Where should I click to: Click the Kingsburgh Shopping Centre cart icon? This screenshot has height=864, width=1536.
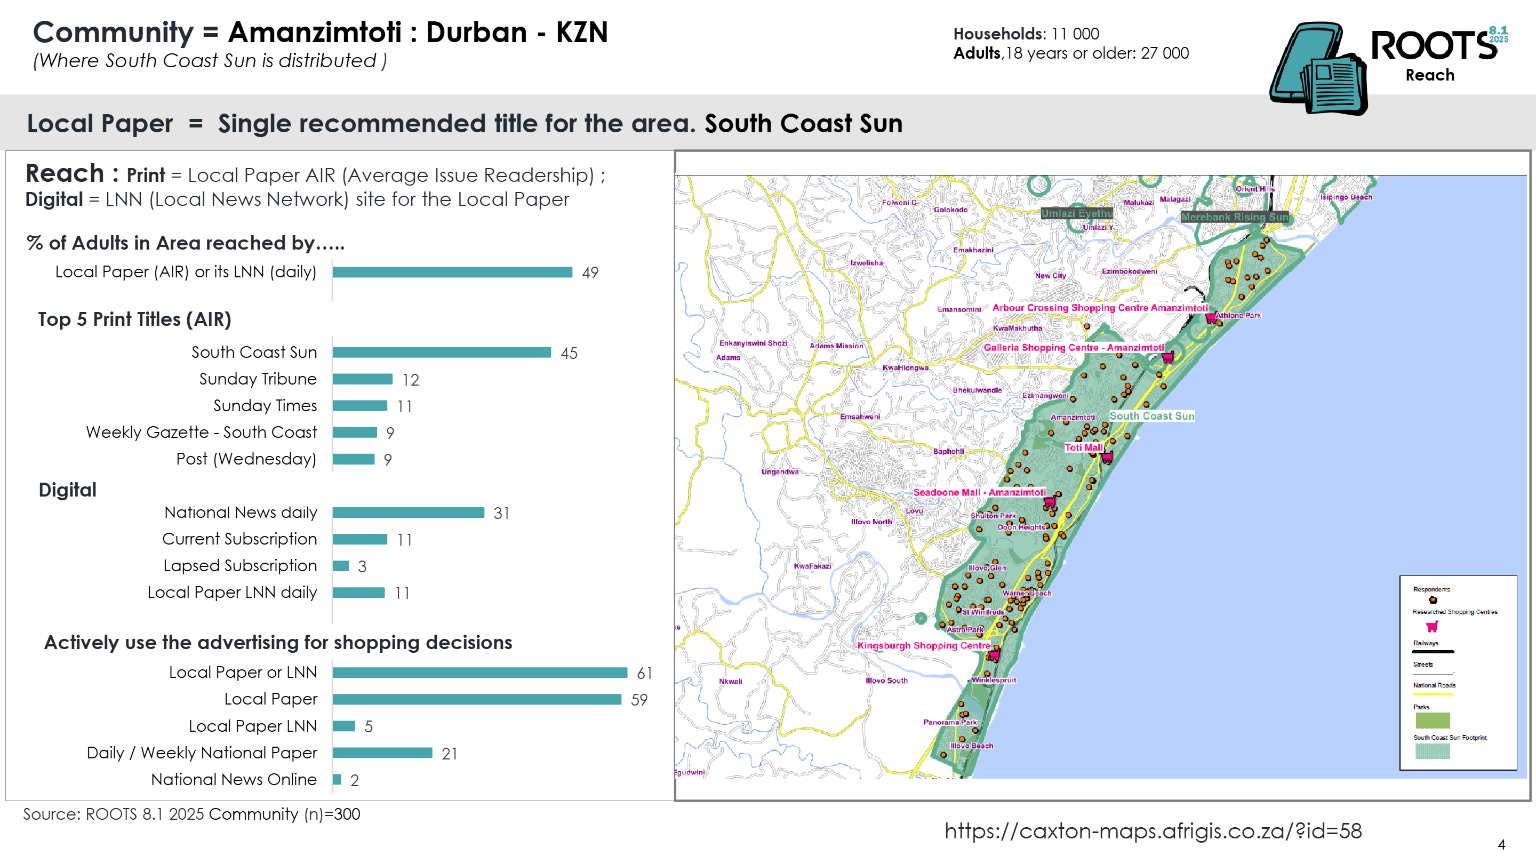[994, 655]
